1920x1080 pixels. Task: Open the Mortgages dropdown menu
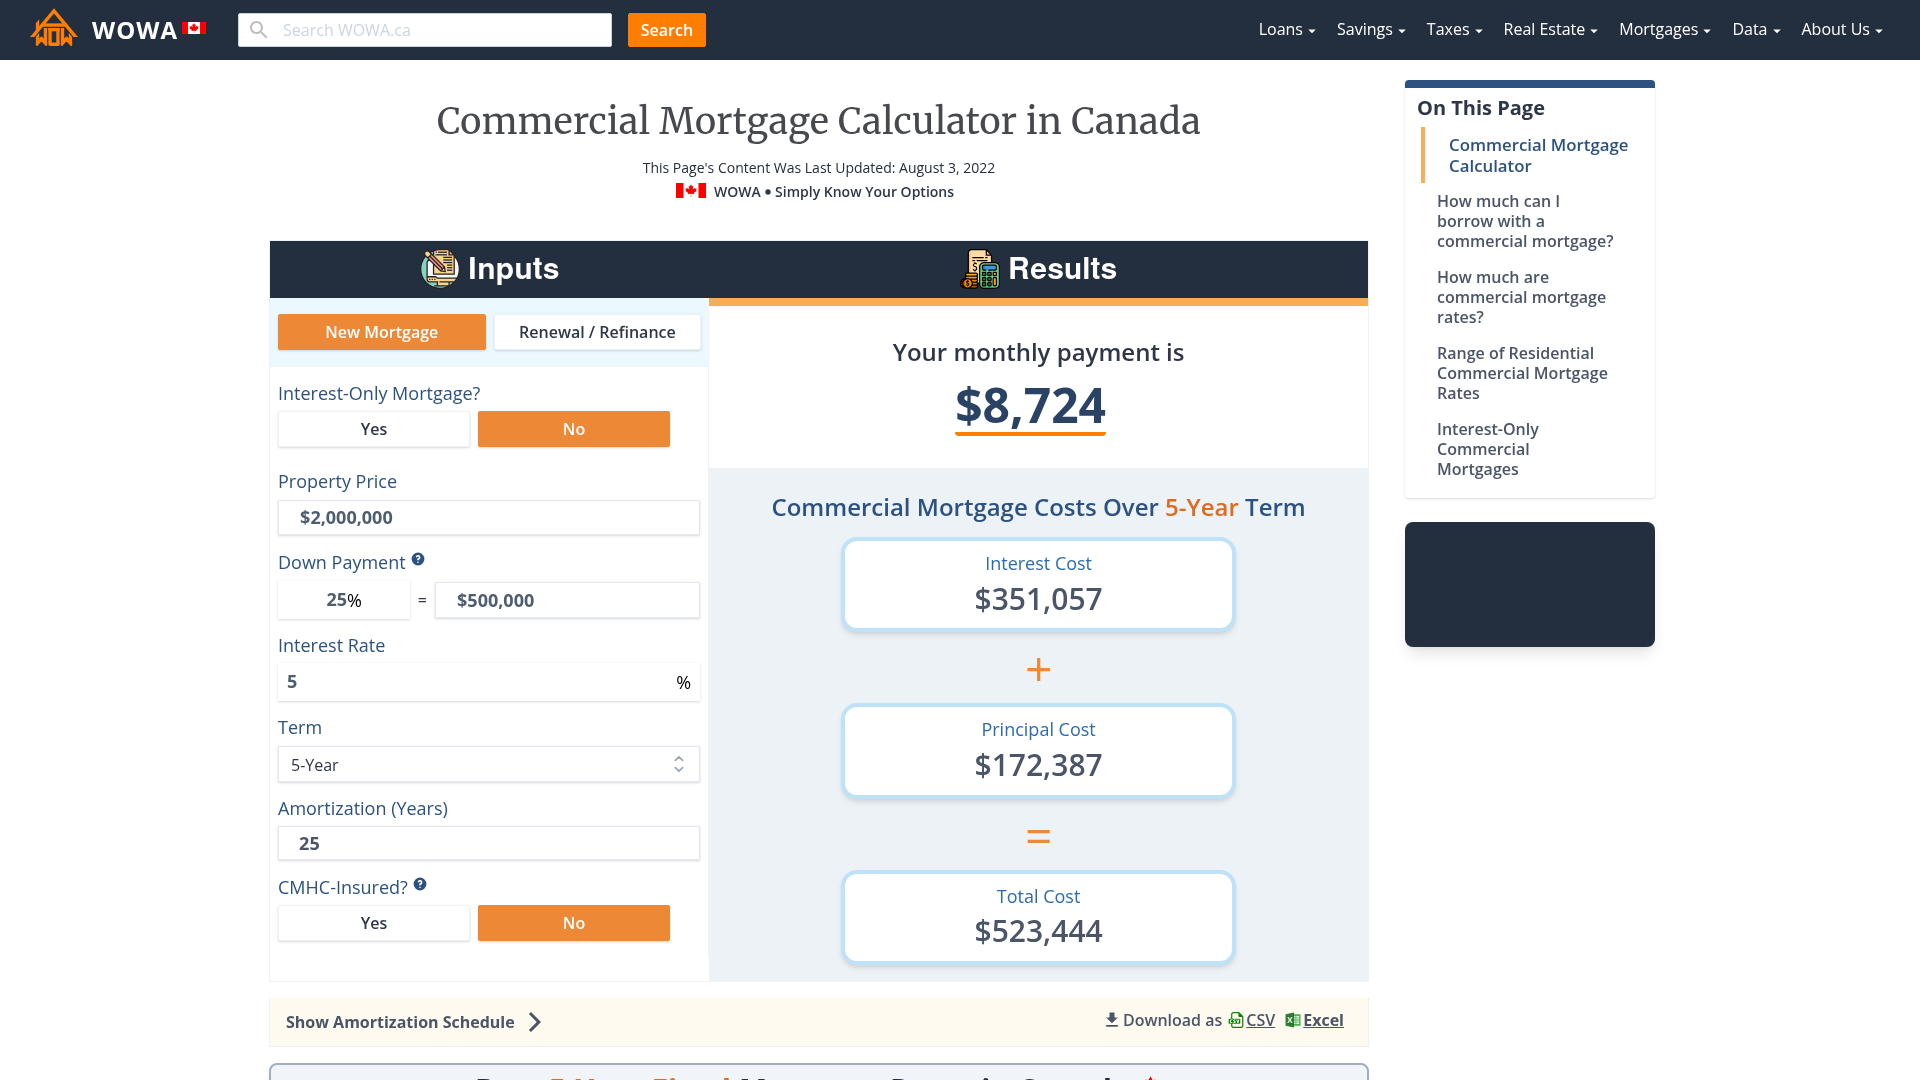[1663, 29]
